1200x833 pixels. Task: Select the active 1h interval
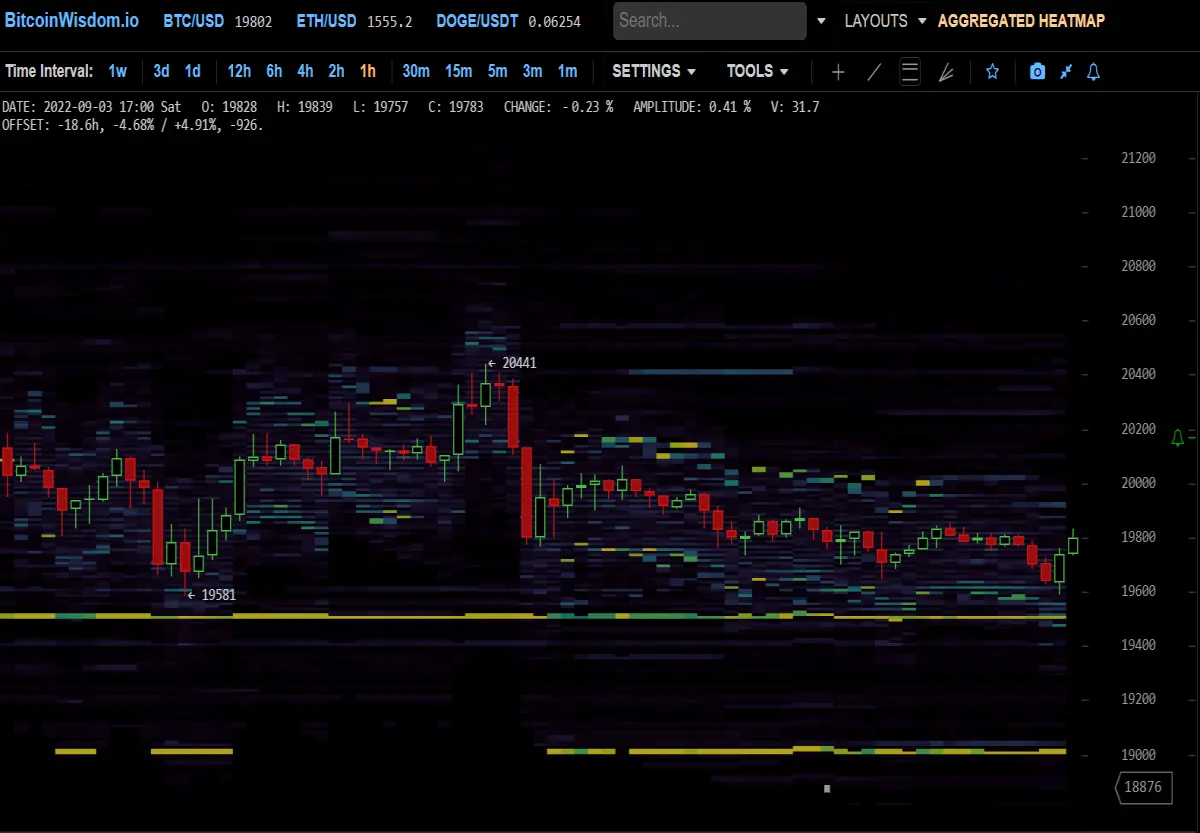coord(368,71)
